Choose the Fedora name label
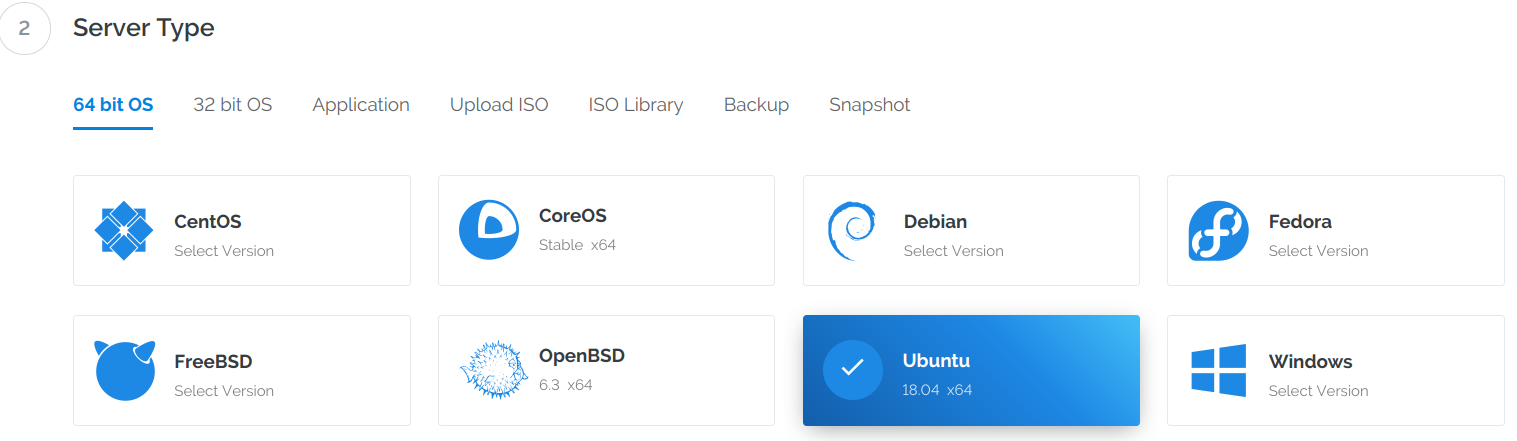The image size is (1517, 441). tap(1300, 222)
